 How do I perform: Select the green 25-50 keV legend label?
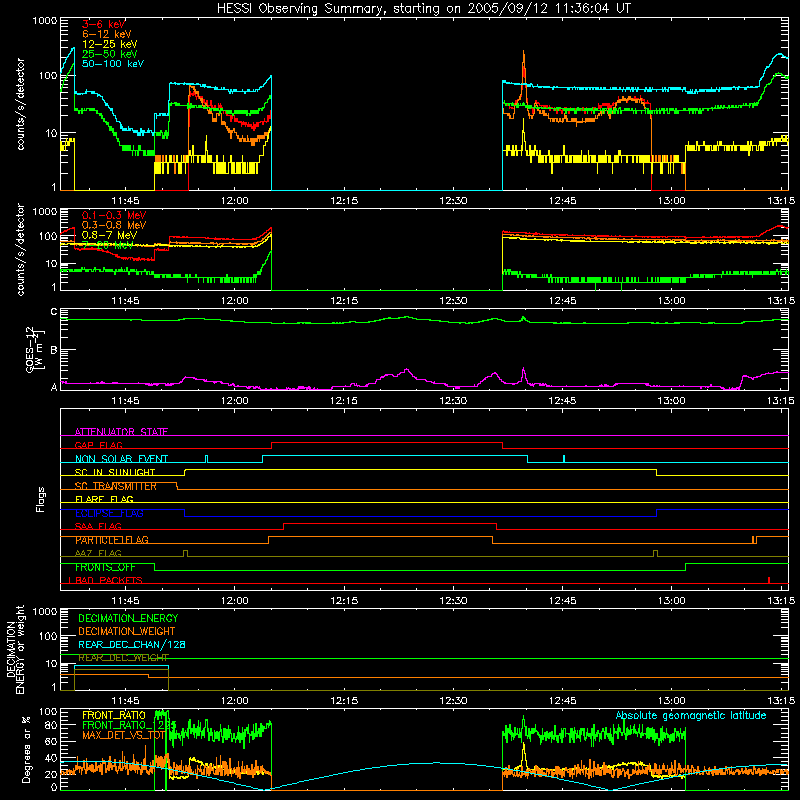(110, 54)
